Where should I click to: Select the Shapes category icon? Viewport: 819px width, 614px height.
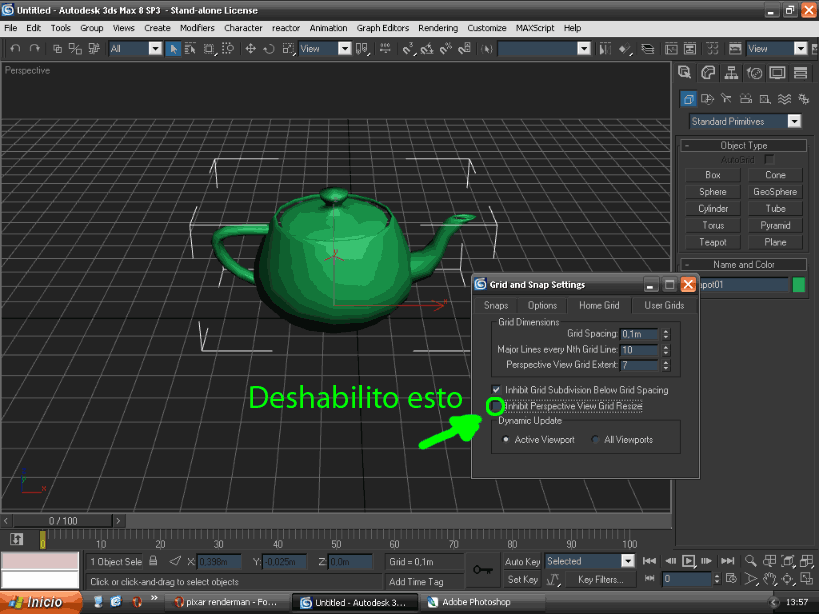(x=707, y=99)
